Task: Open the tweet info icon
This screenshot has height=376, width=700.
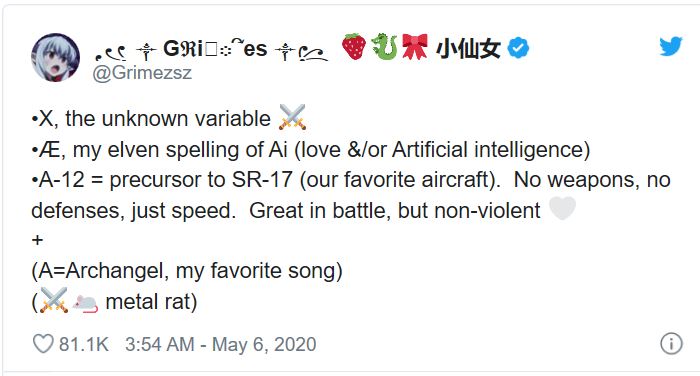Action: tap(671, 344)
